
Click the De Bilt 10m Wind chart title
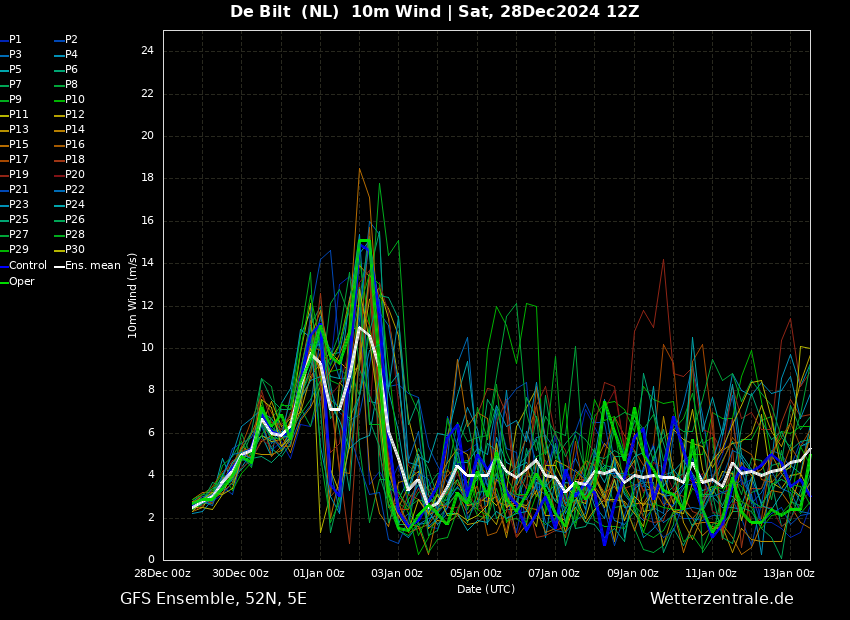point(434,12)
